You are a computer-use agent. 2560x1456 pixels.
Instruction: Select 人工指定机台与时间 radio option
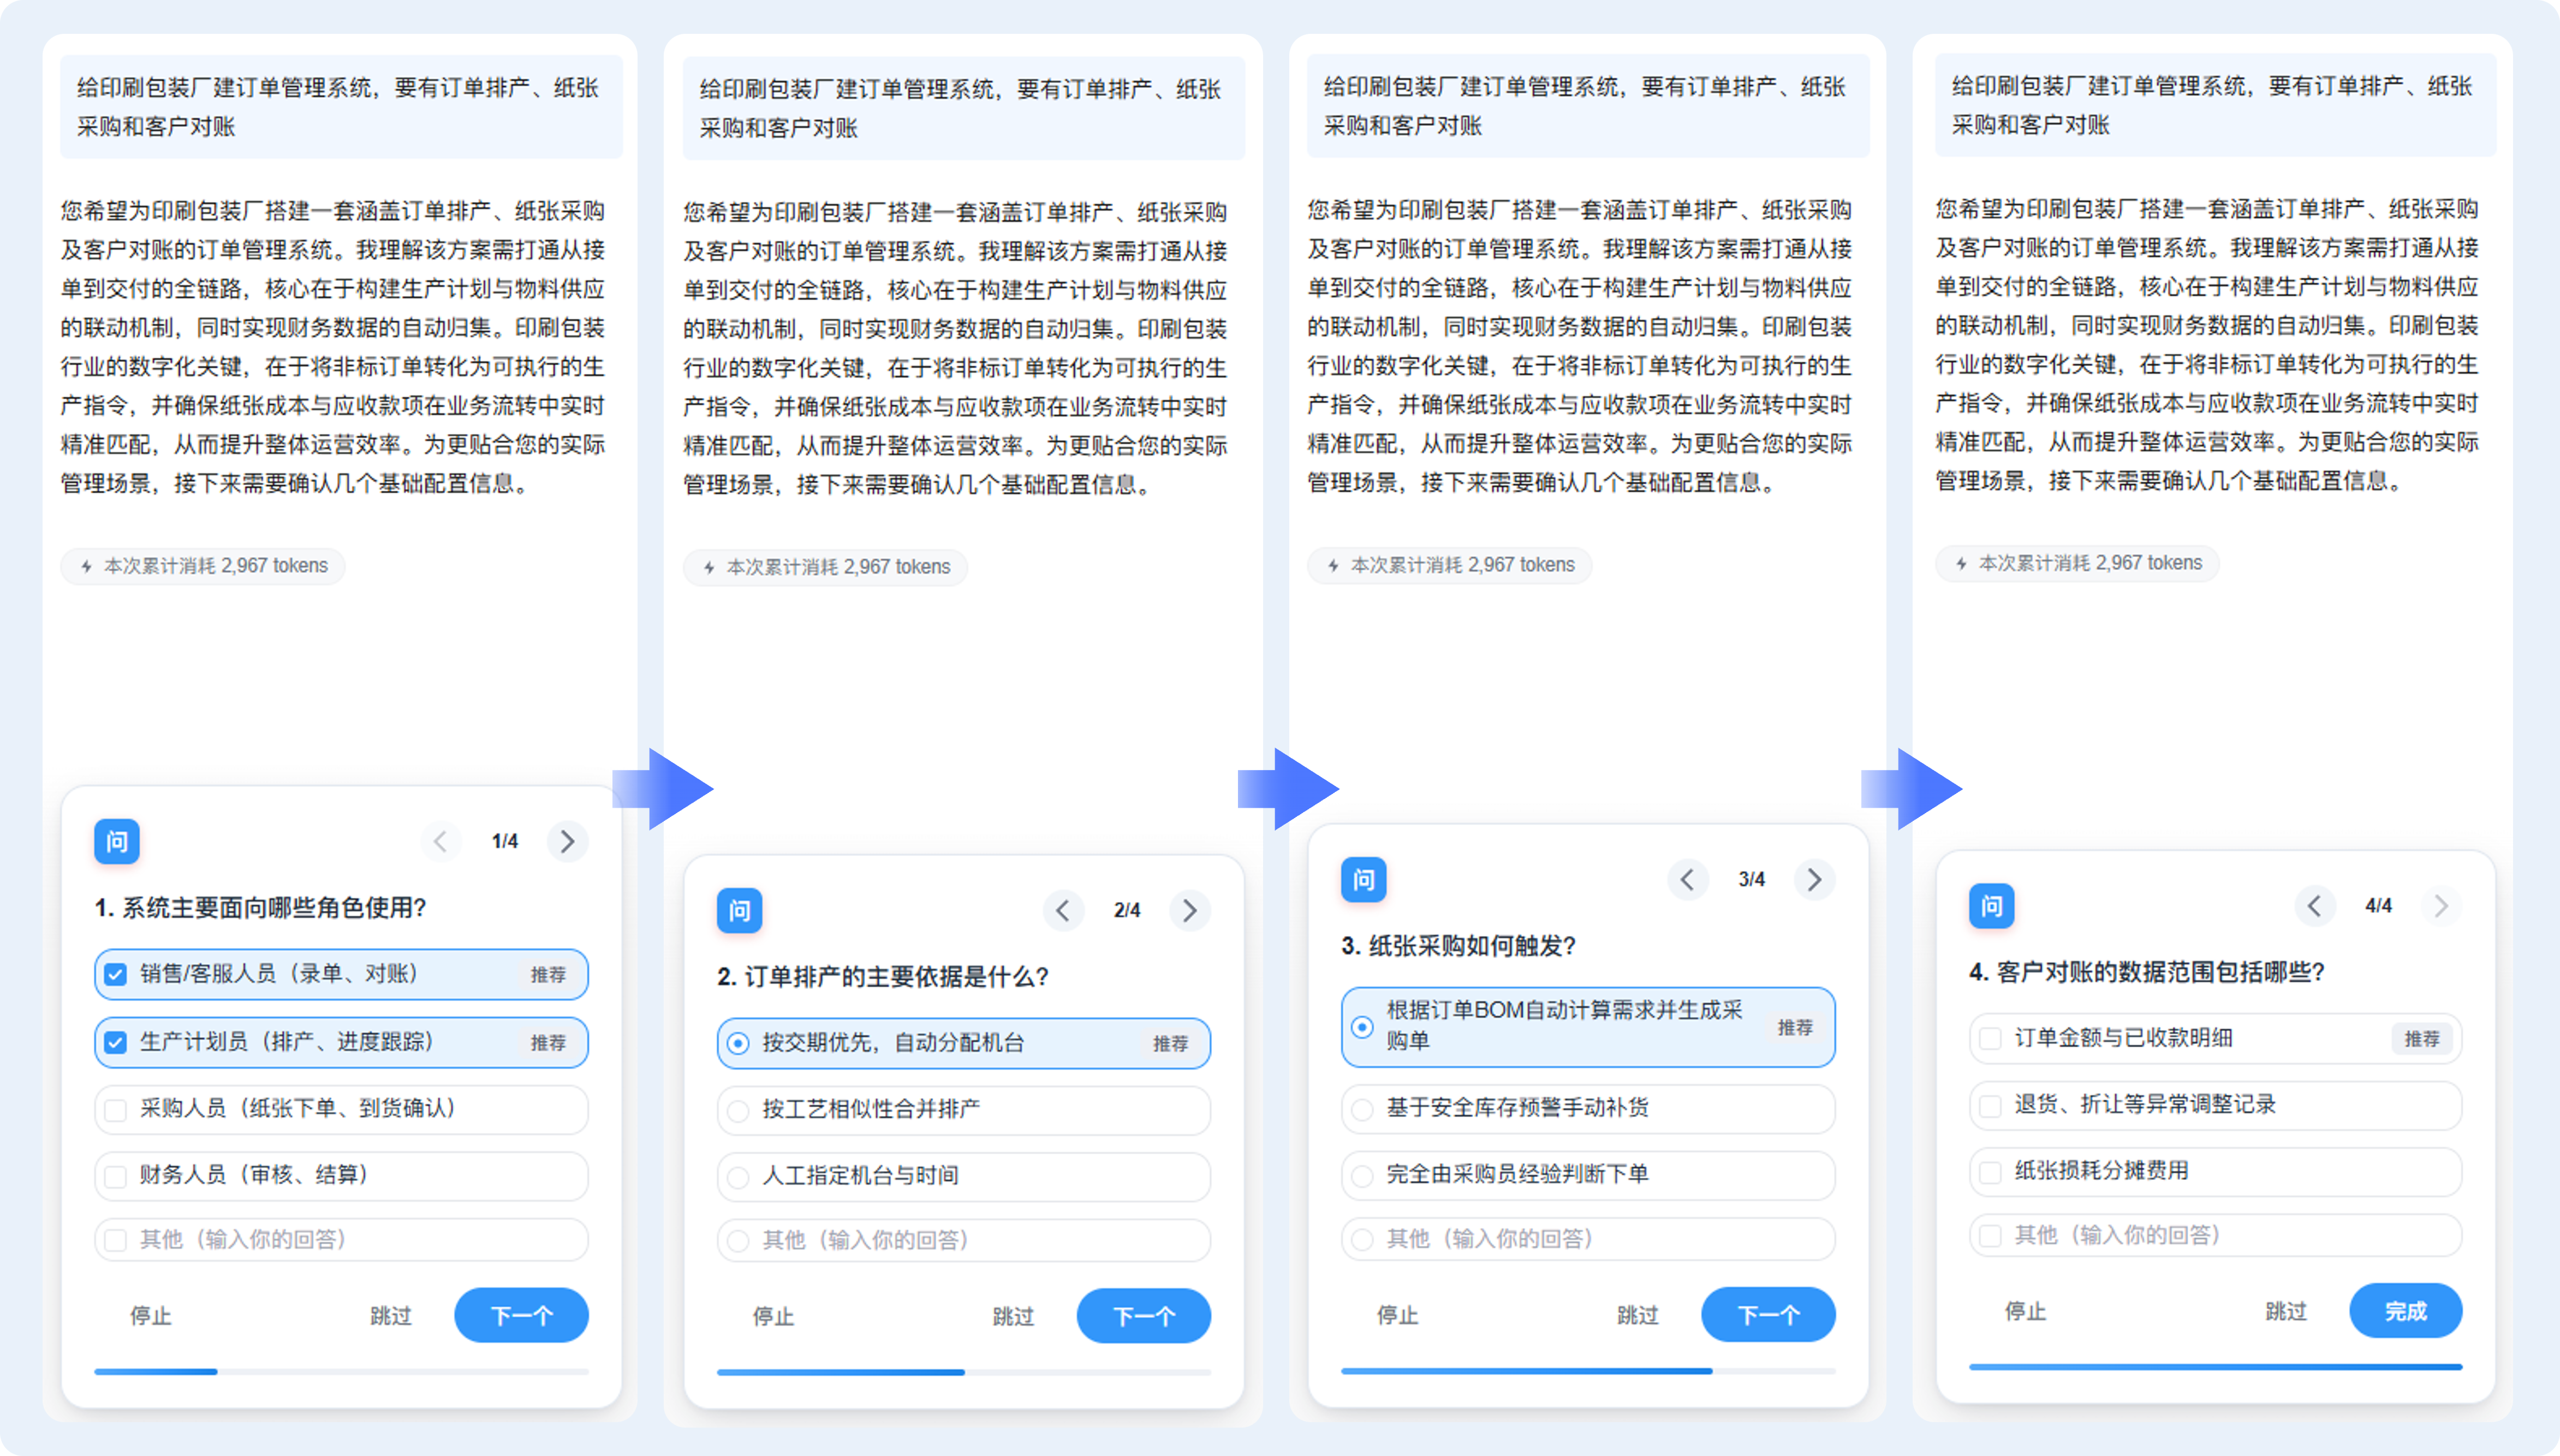pyautogui.click(x=964, y=1176)
